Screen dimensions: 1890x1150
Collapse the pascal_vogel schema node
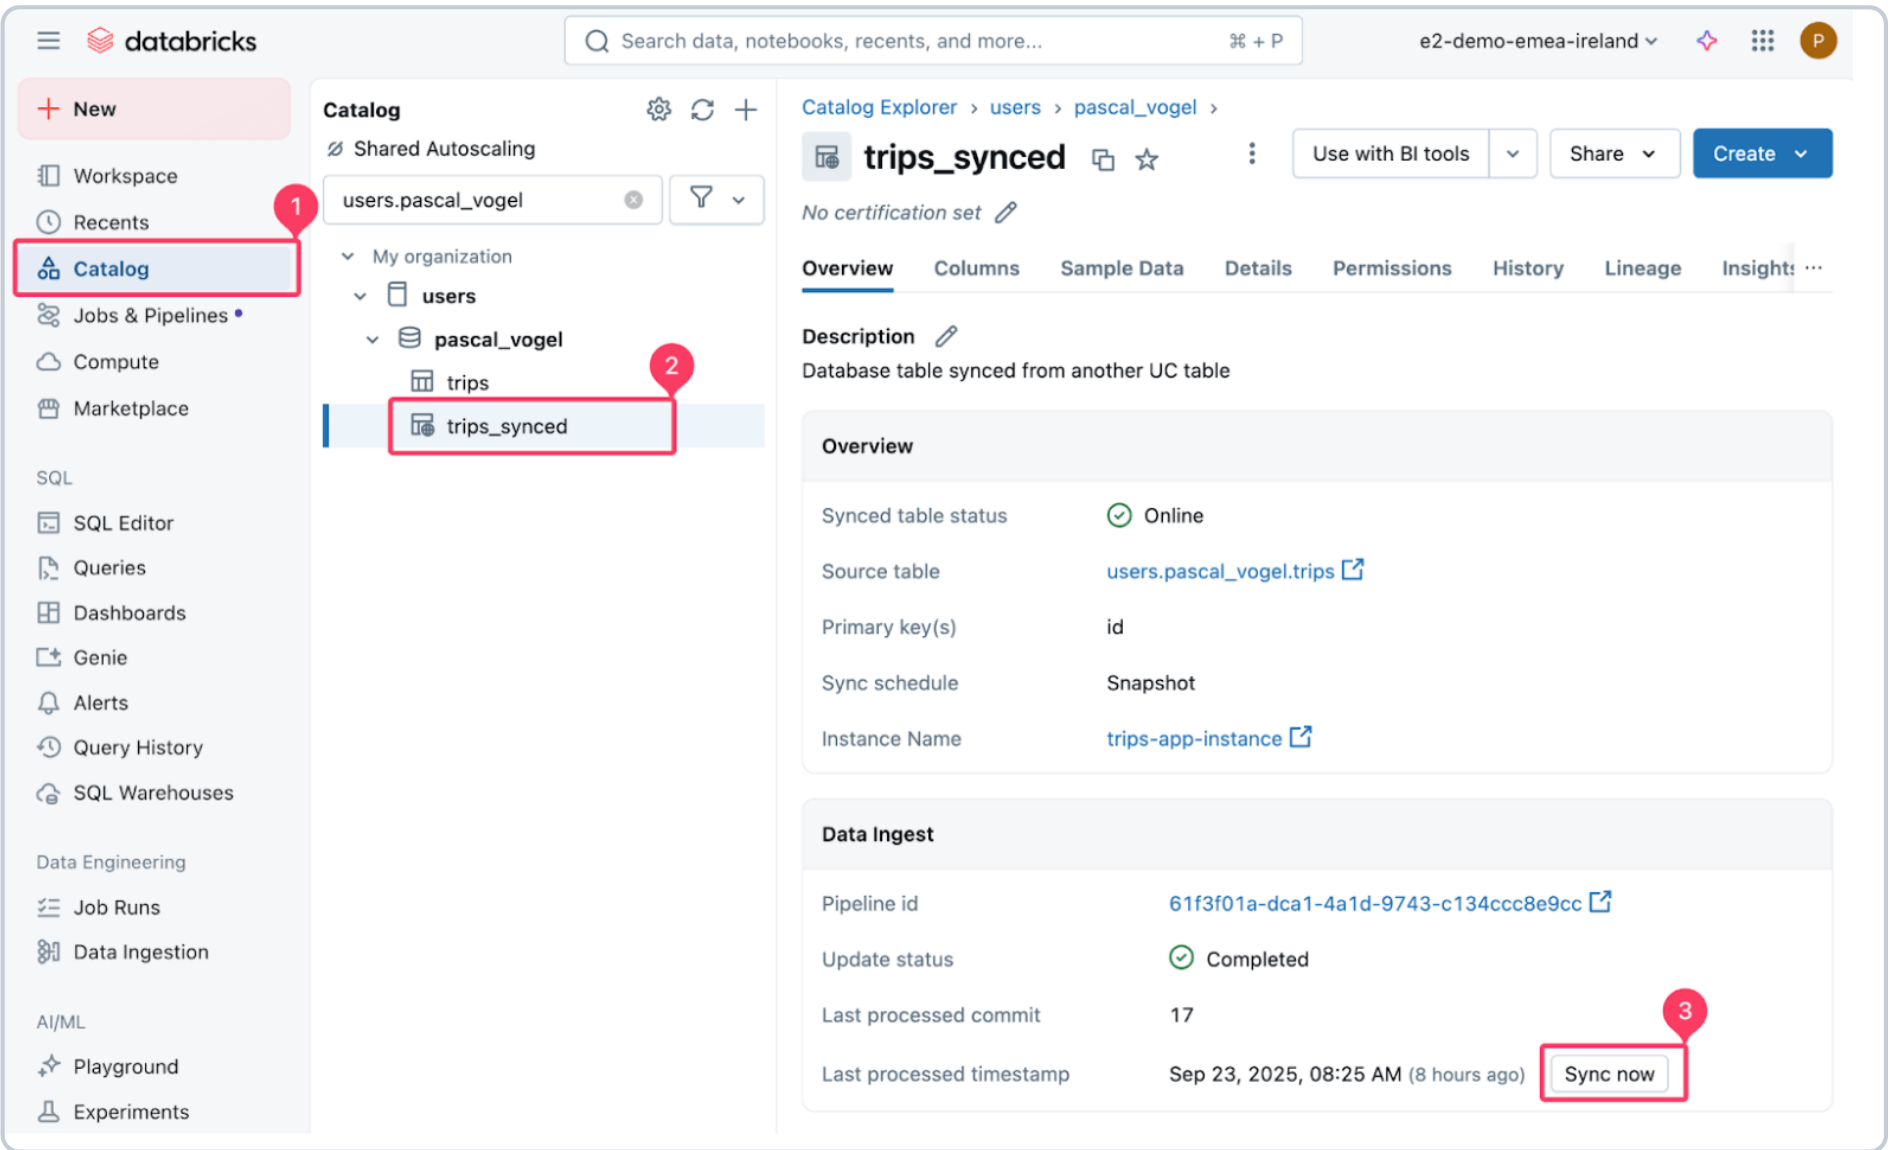click(372, 340)
